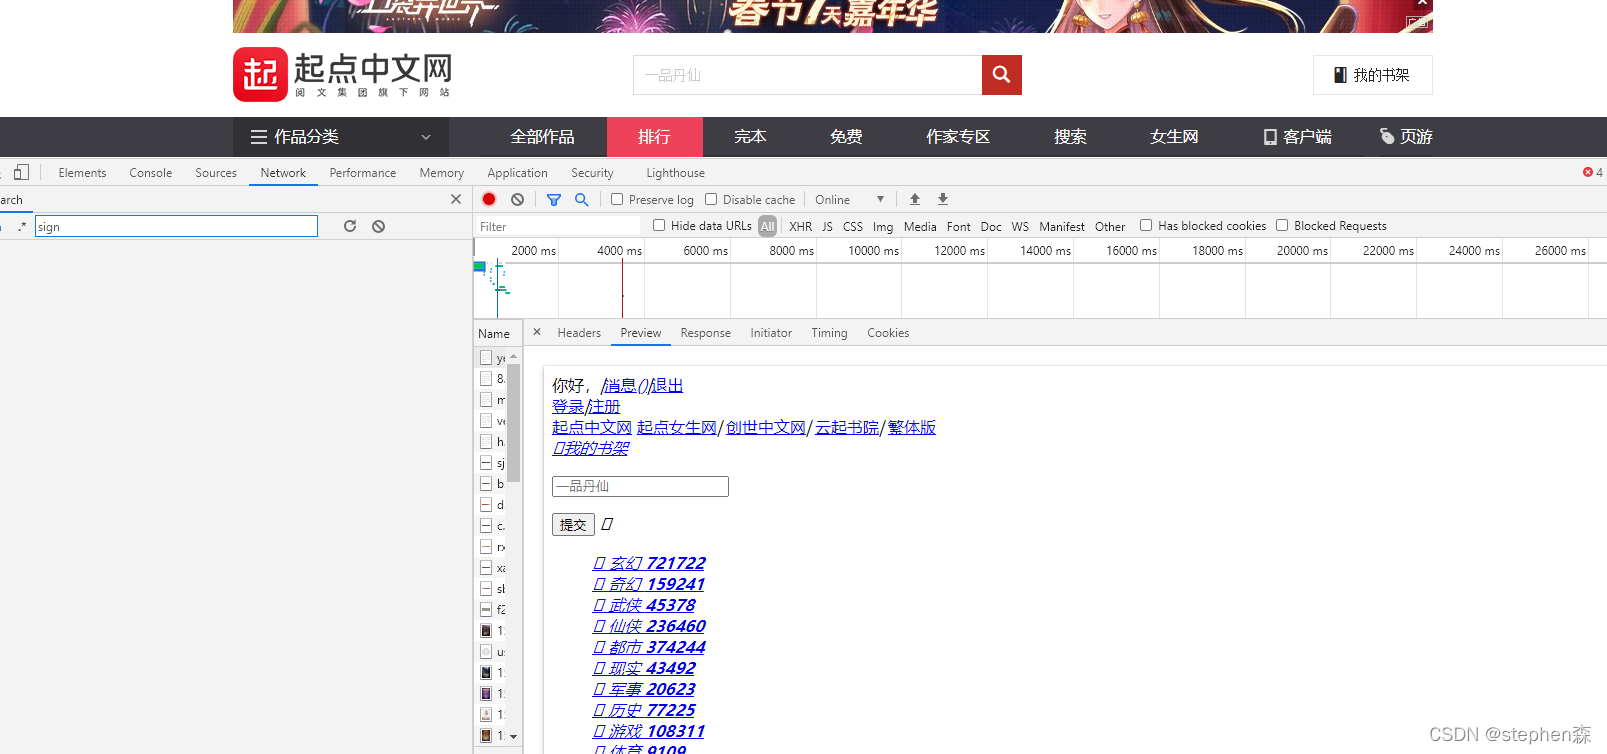
Task: Filter requests by Manifest type
Action: pos(1062,227)
